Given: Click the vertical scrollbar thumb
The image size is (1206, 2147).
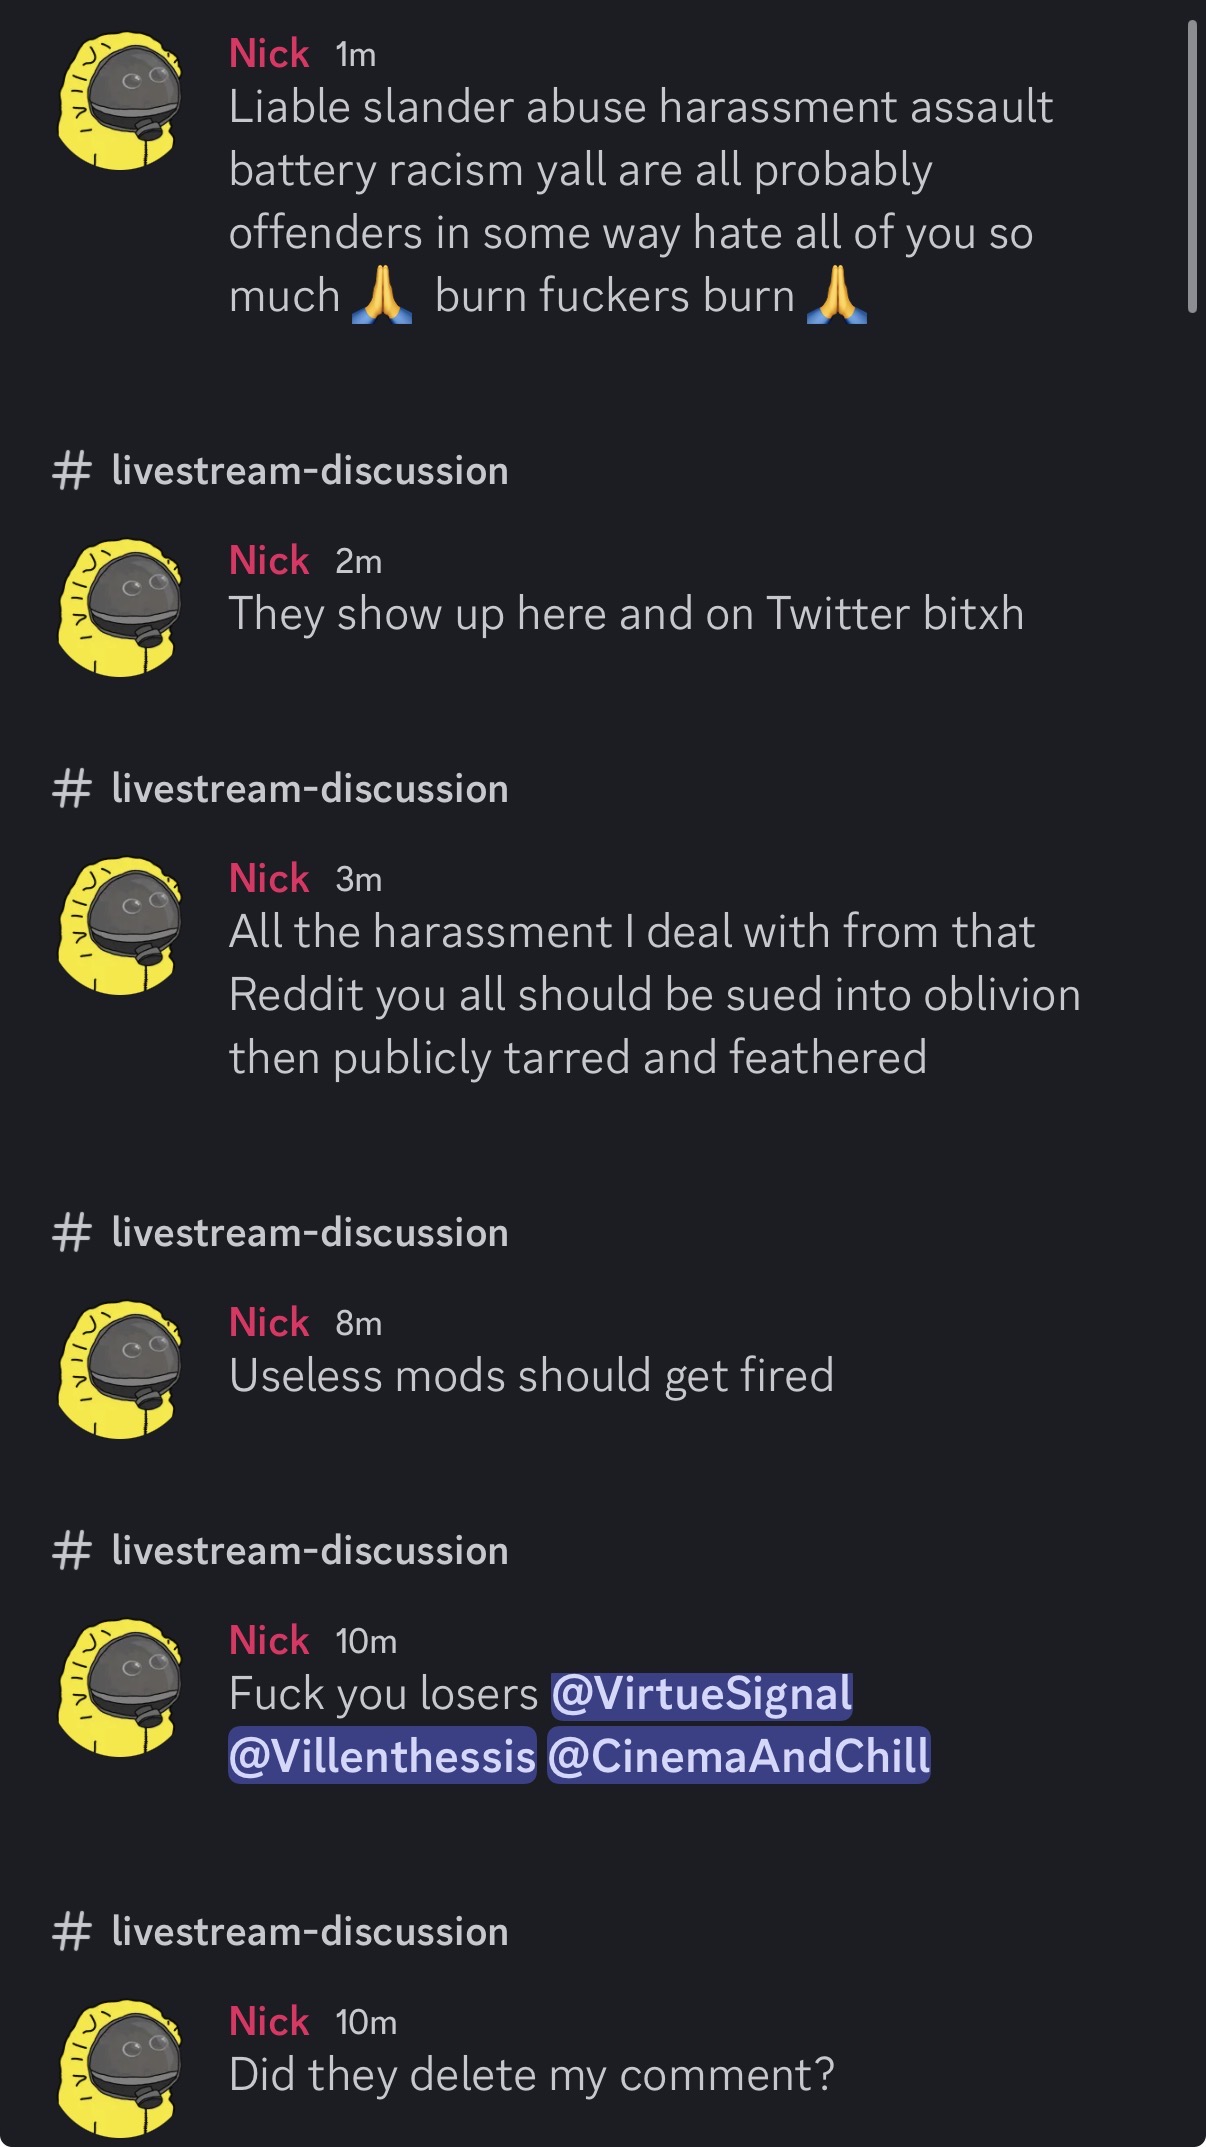Looking at the screenshot, I should pyautogui.click(x=1192, y=166).
